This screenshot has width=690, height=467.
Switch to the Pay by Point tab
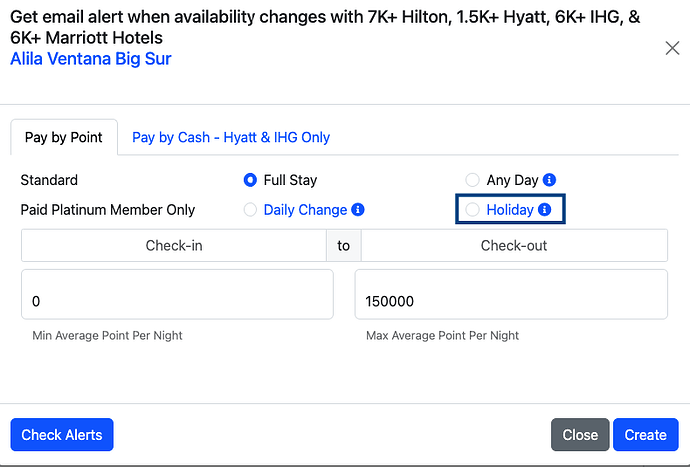pyautogui.click(x=64, y=137)
